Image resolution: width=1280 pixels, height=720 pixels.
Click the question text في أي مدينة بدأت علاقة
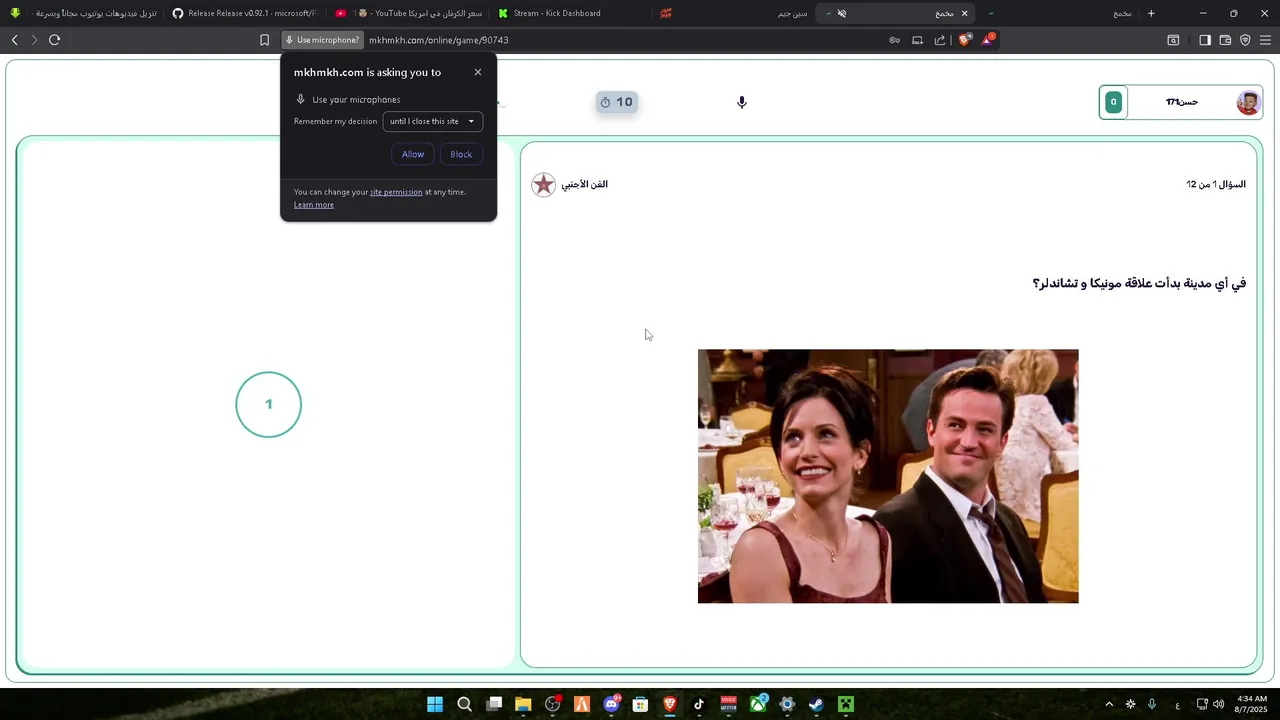click(1139, 284)
